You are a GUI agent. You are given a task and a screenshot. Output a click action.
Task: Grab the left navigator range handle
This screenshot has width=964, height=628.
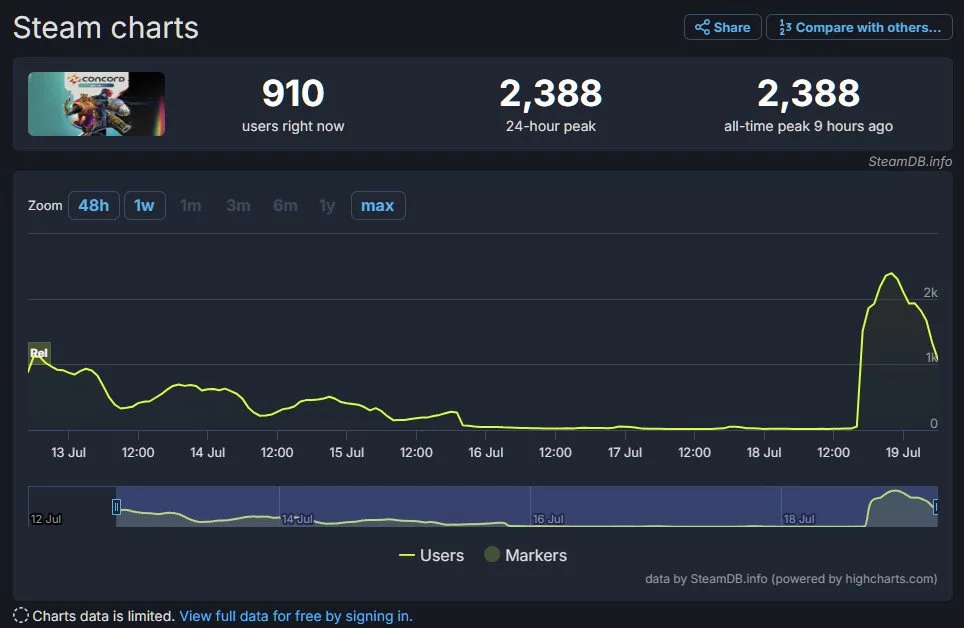coord(116,506)
